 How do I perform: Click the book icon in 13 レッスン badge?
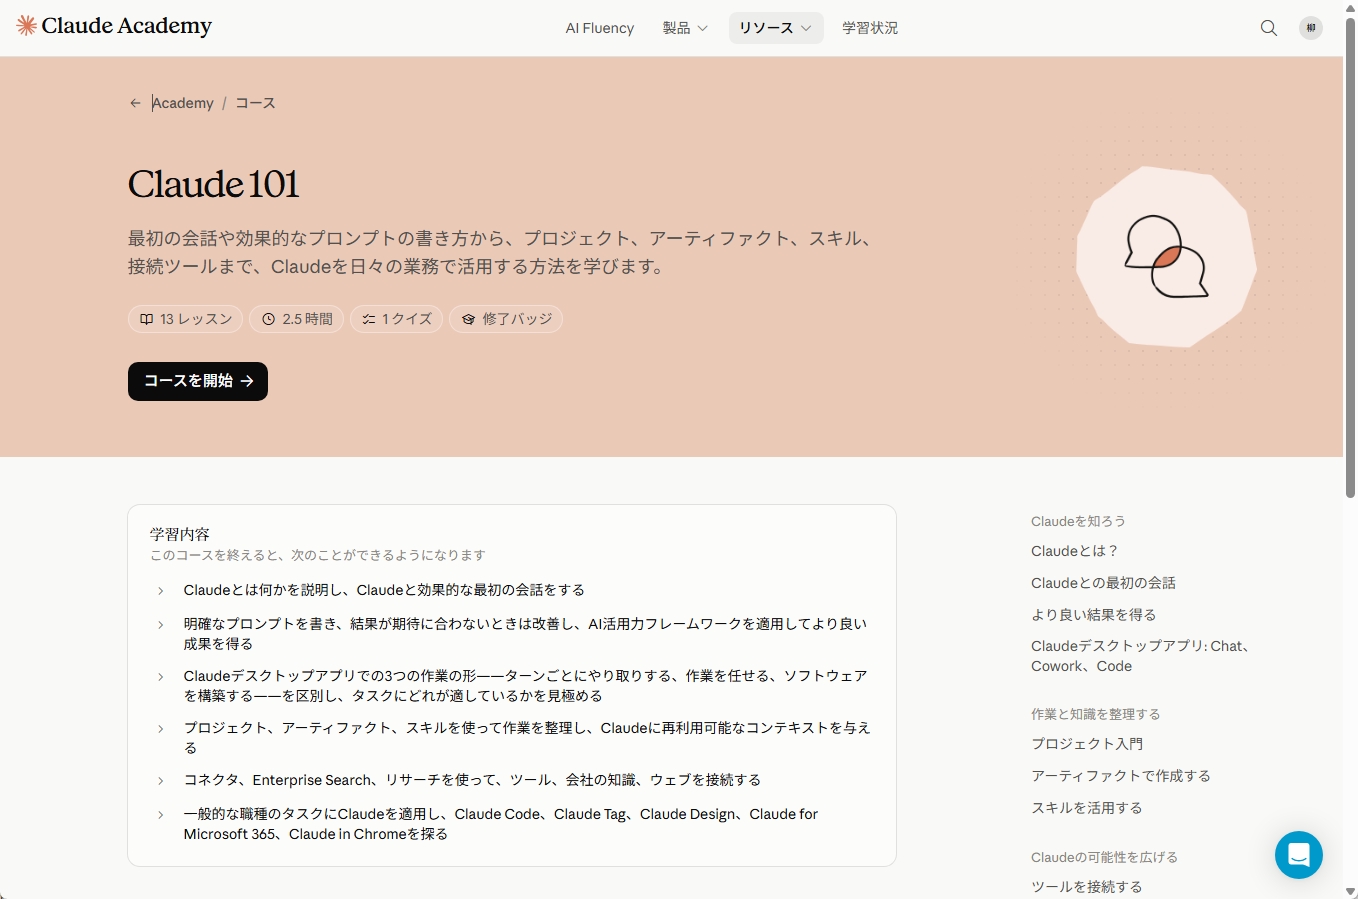point(147,319)
